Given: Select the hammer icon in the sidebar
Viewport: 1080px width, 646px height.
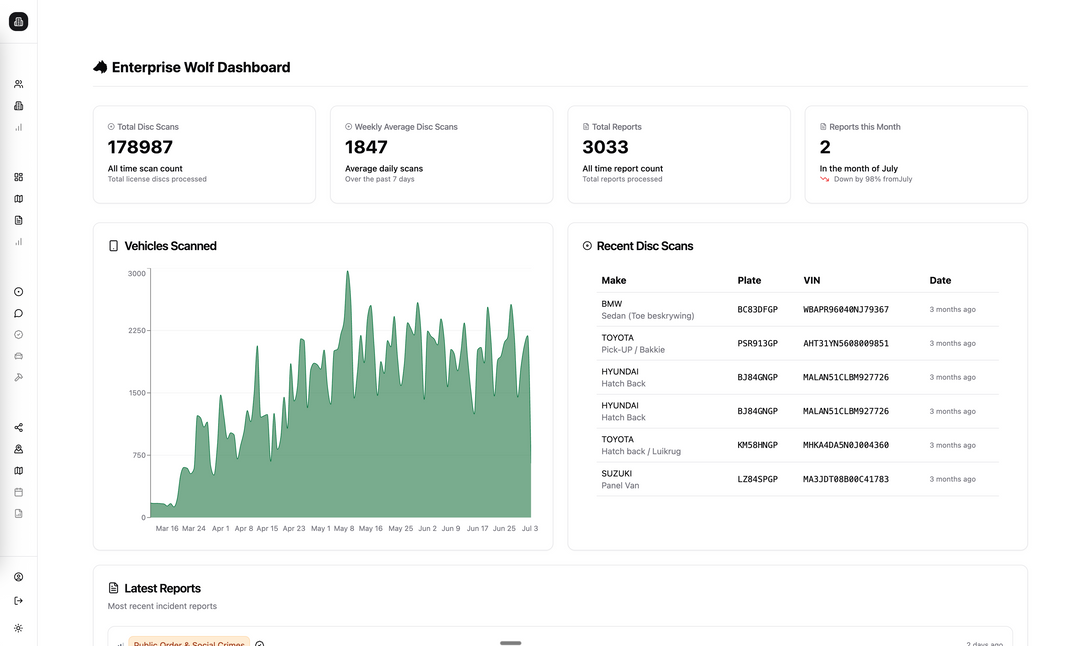Looking at the screenshot, I should [x=18, y=377].
